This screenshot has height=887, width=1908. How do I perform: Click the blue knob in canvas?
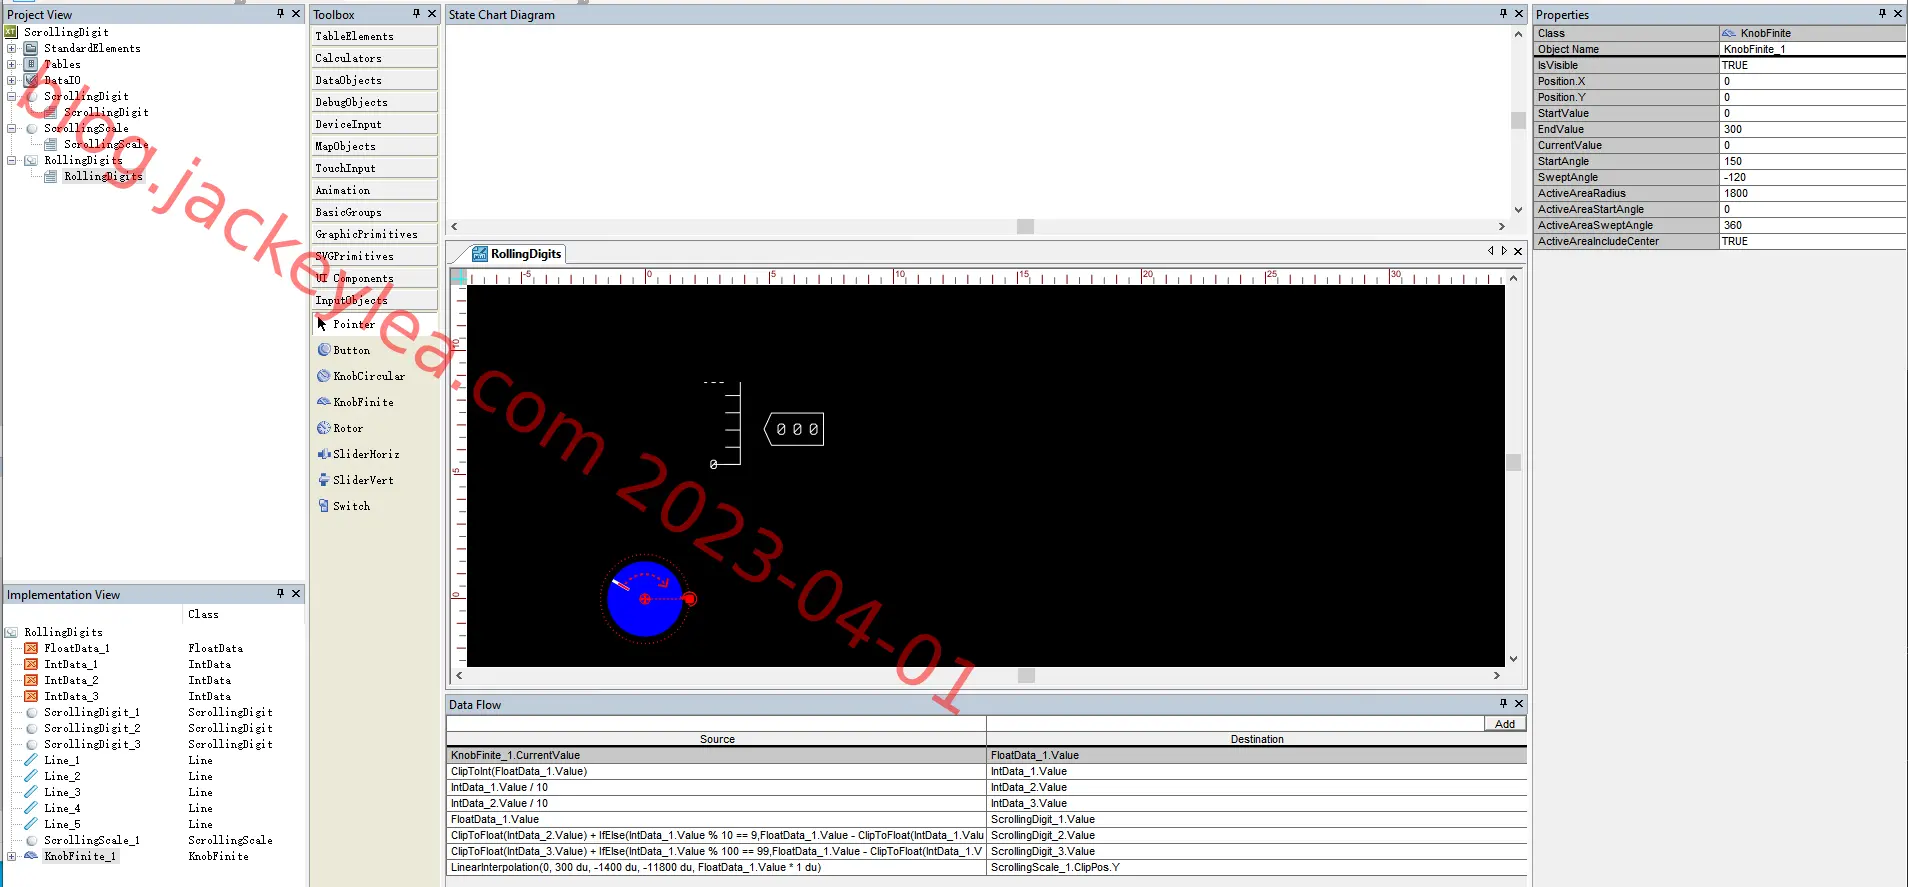[645, 599]
